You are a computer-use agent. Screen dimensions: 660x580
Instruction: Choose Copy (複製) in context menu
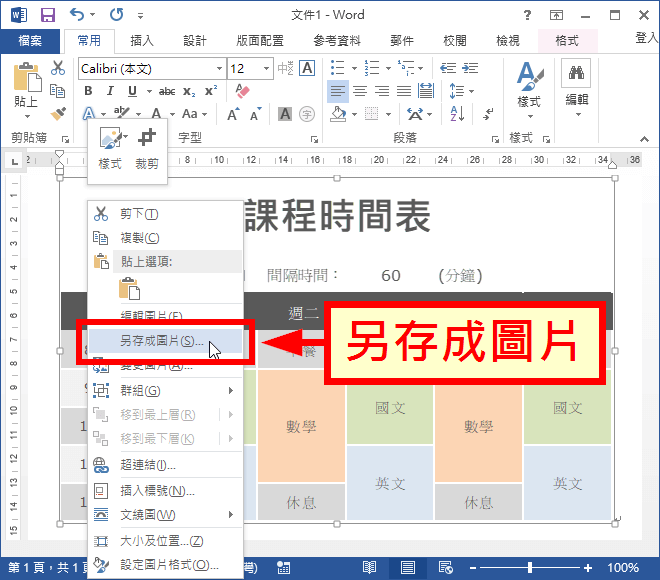pos(165,238)
